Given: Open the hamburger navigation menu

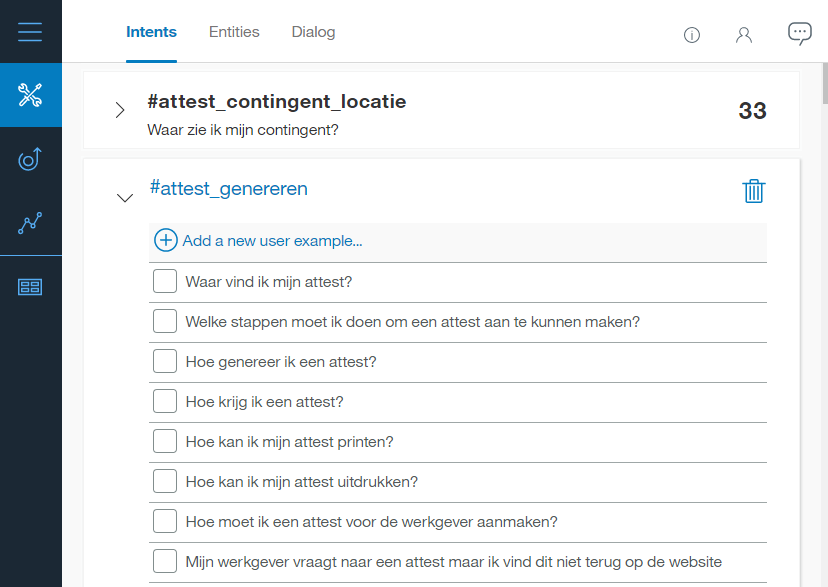Looking at the screenshot, I should pyautogui.click(x=30, y=31).
